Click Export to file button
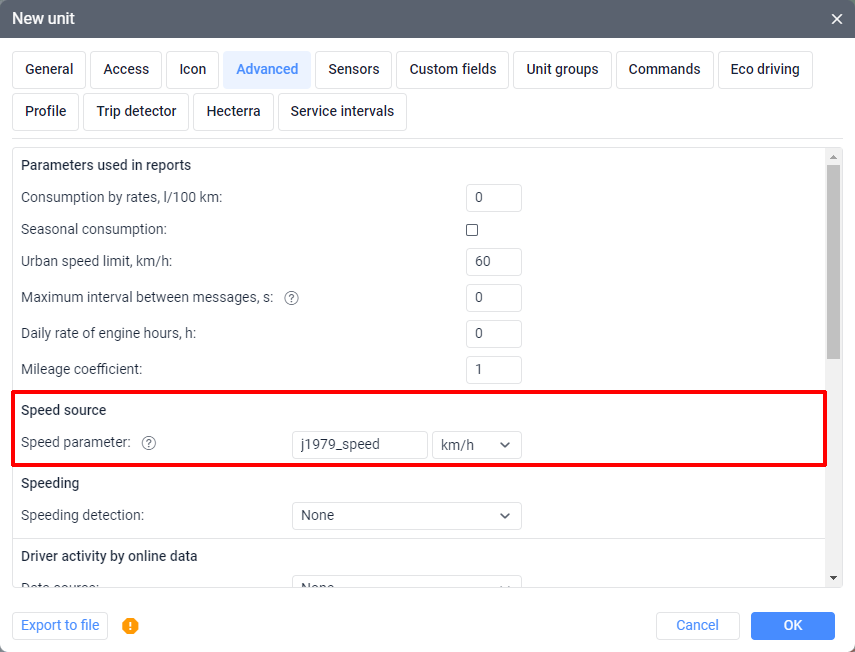 tap(60, 626)
